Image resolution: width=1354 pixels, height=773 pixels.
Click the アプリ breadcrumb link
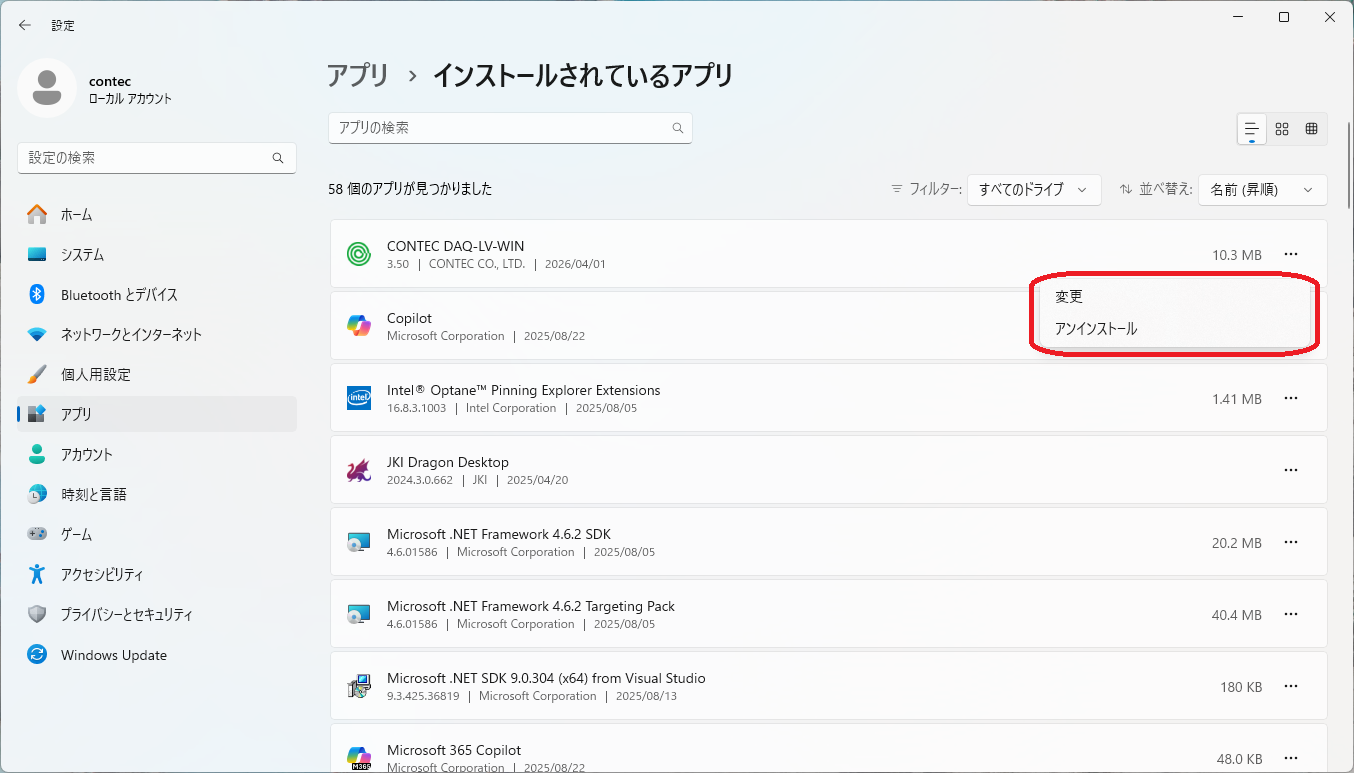point(358,75)
